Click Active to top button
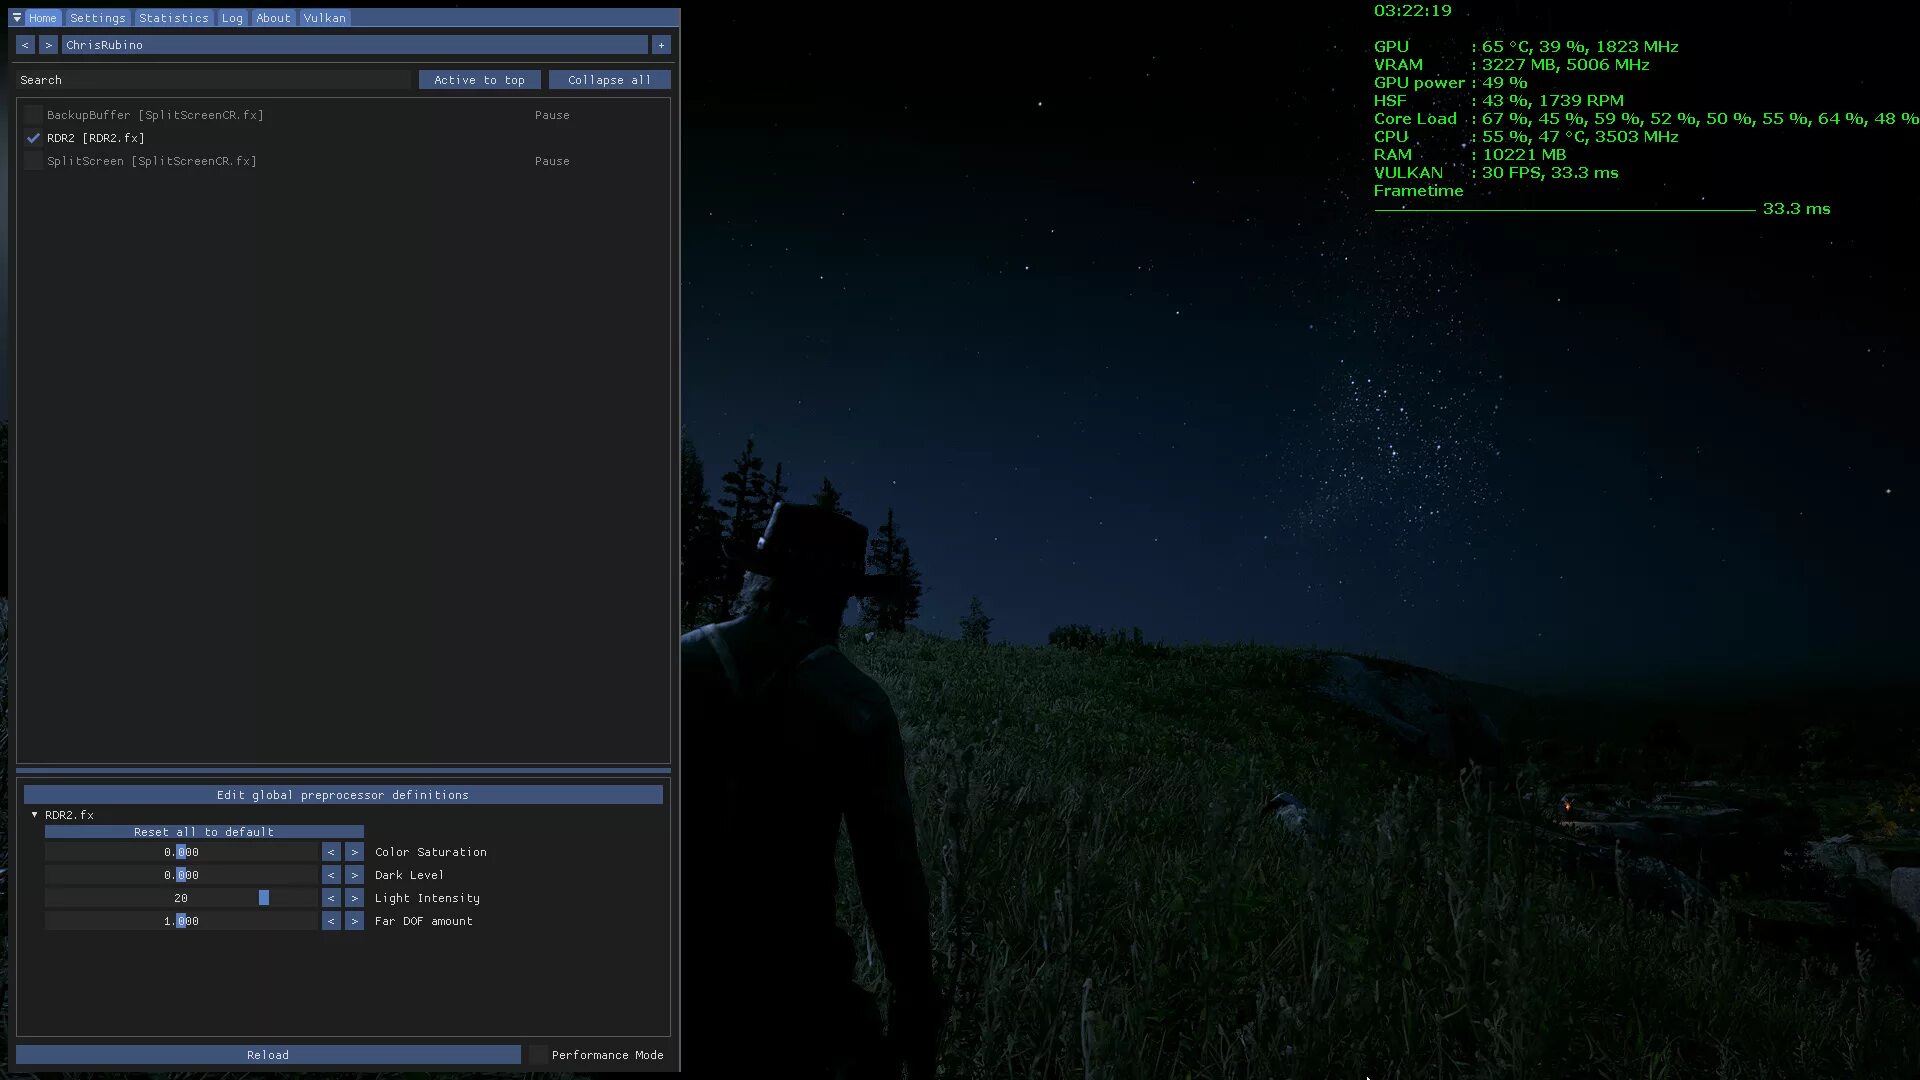The width and height of the screenshot is (1920, 1080). (x=479, y=79)
